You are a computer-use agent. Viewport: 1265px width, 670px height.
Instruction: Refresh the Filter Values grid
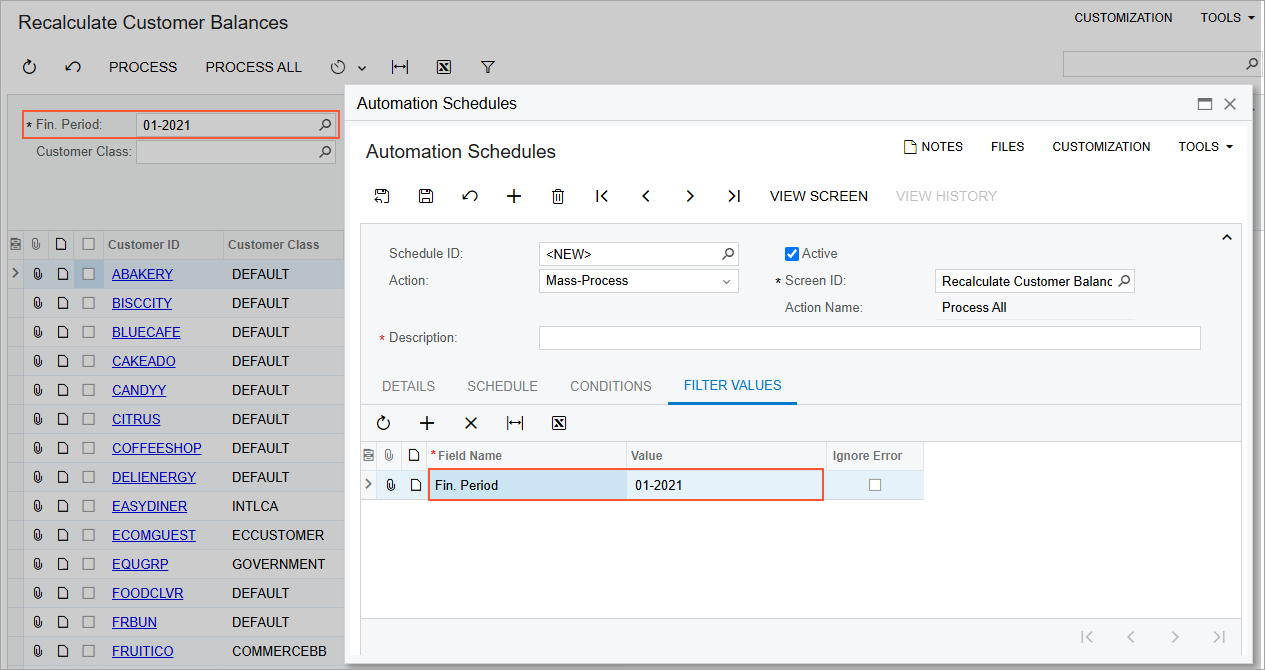tap(383, 423)
